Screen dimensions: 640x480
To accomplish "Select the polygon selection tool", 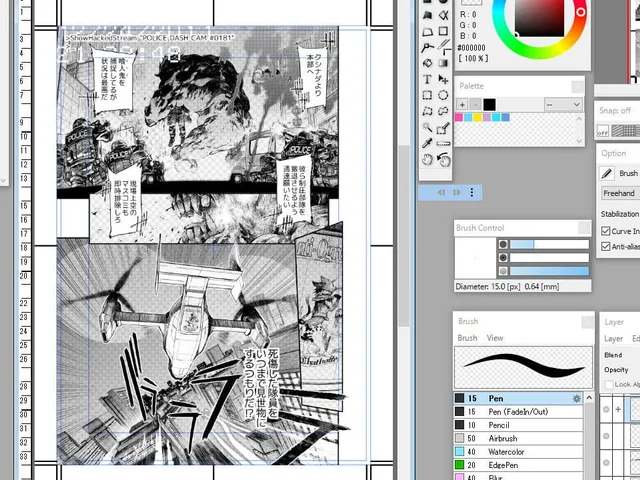I will (427, 111).
